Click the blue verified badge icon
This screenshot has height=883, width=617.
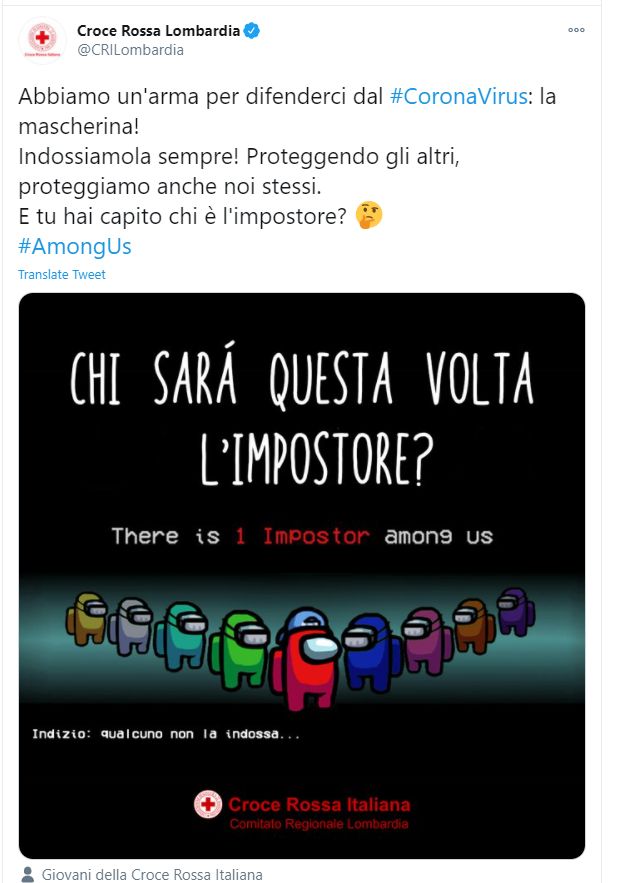point(252,30)
